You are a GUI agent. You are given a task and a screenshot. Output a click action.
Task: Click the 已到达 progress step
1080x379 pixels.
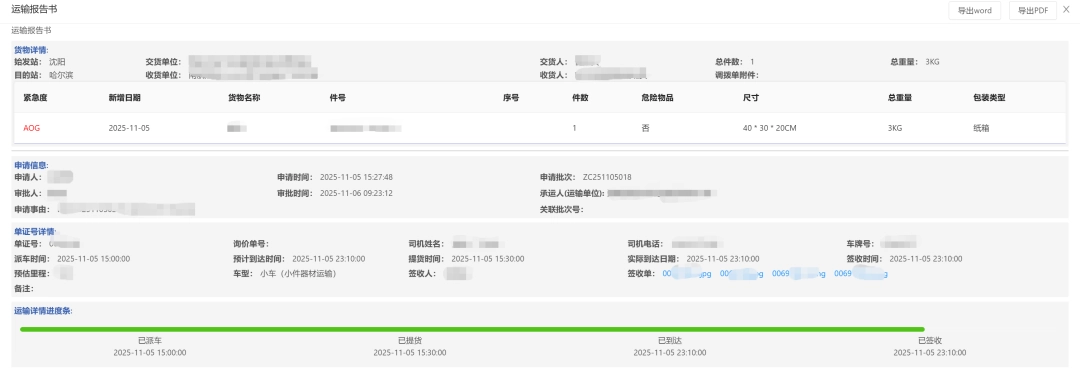point(669,341)
